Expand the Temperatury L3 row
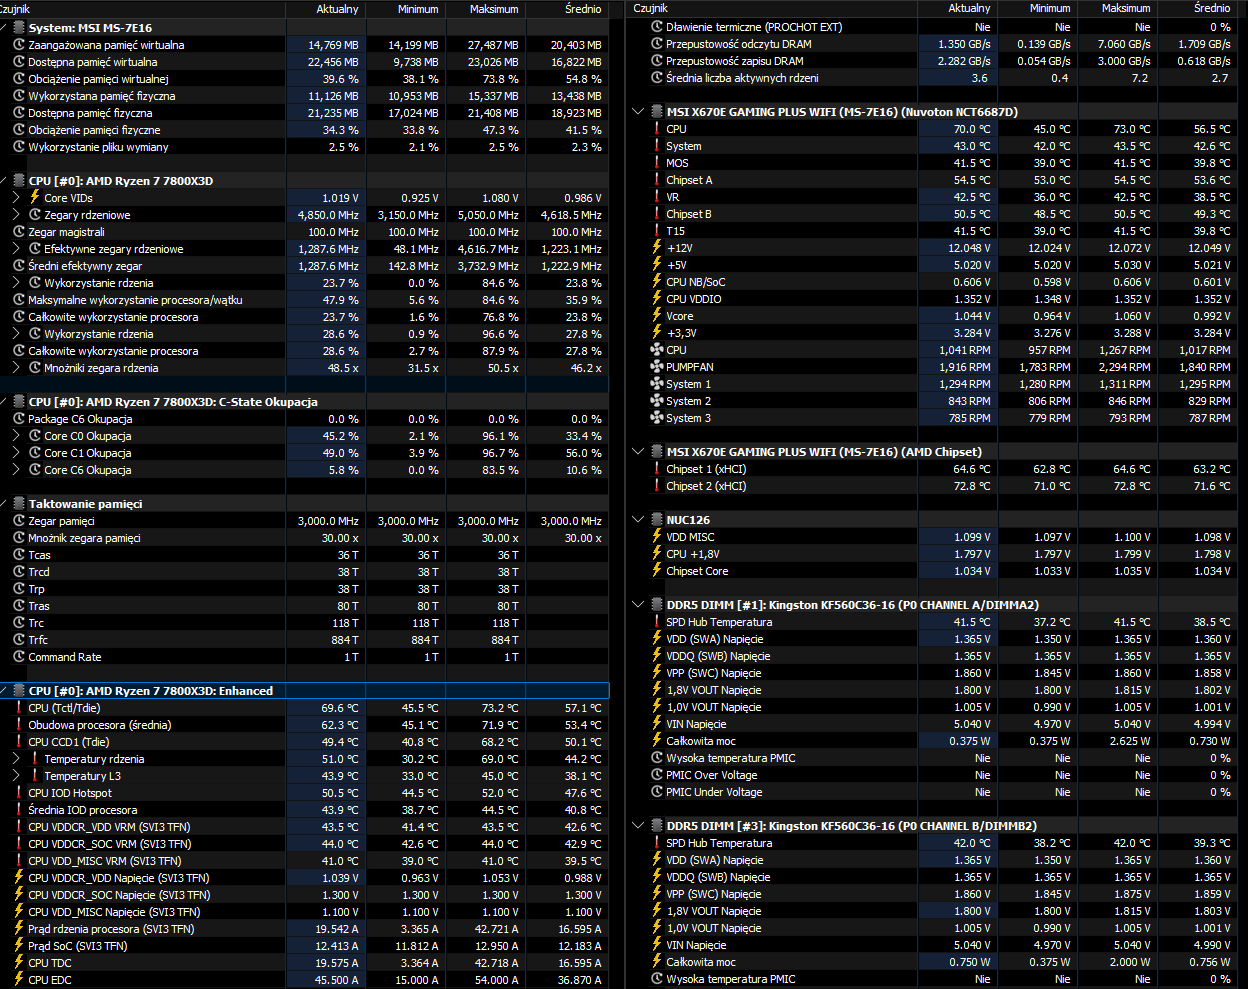1248x989 pixels. [17, 776]
